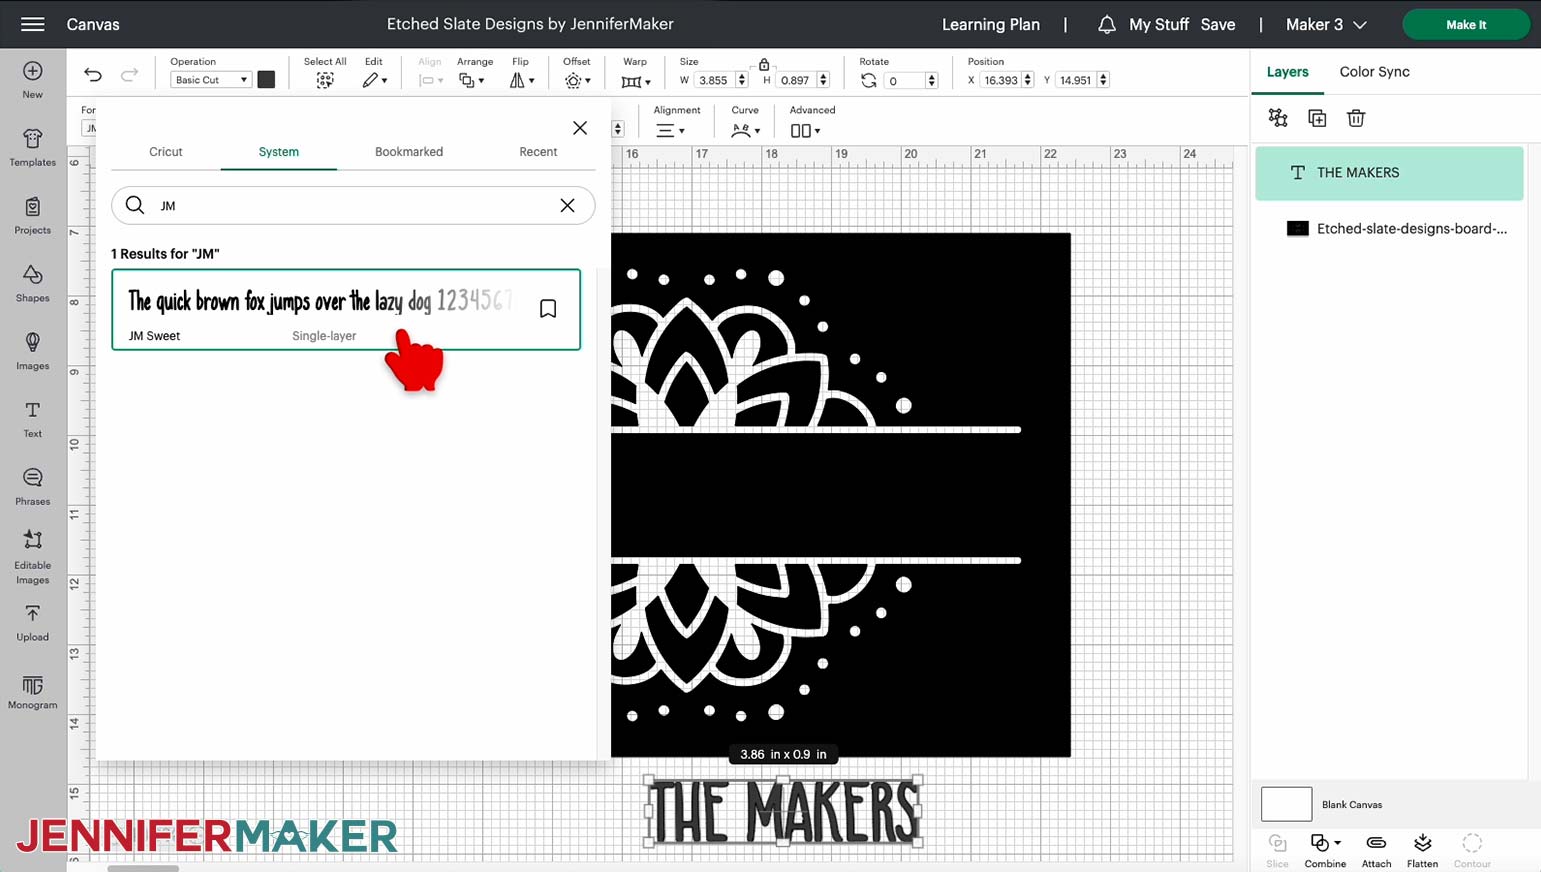Expand the Edit dropdown
Image resolution: width=1541 pixels, height=872 pixels.
(x=375, y=80)
